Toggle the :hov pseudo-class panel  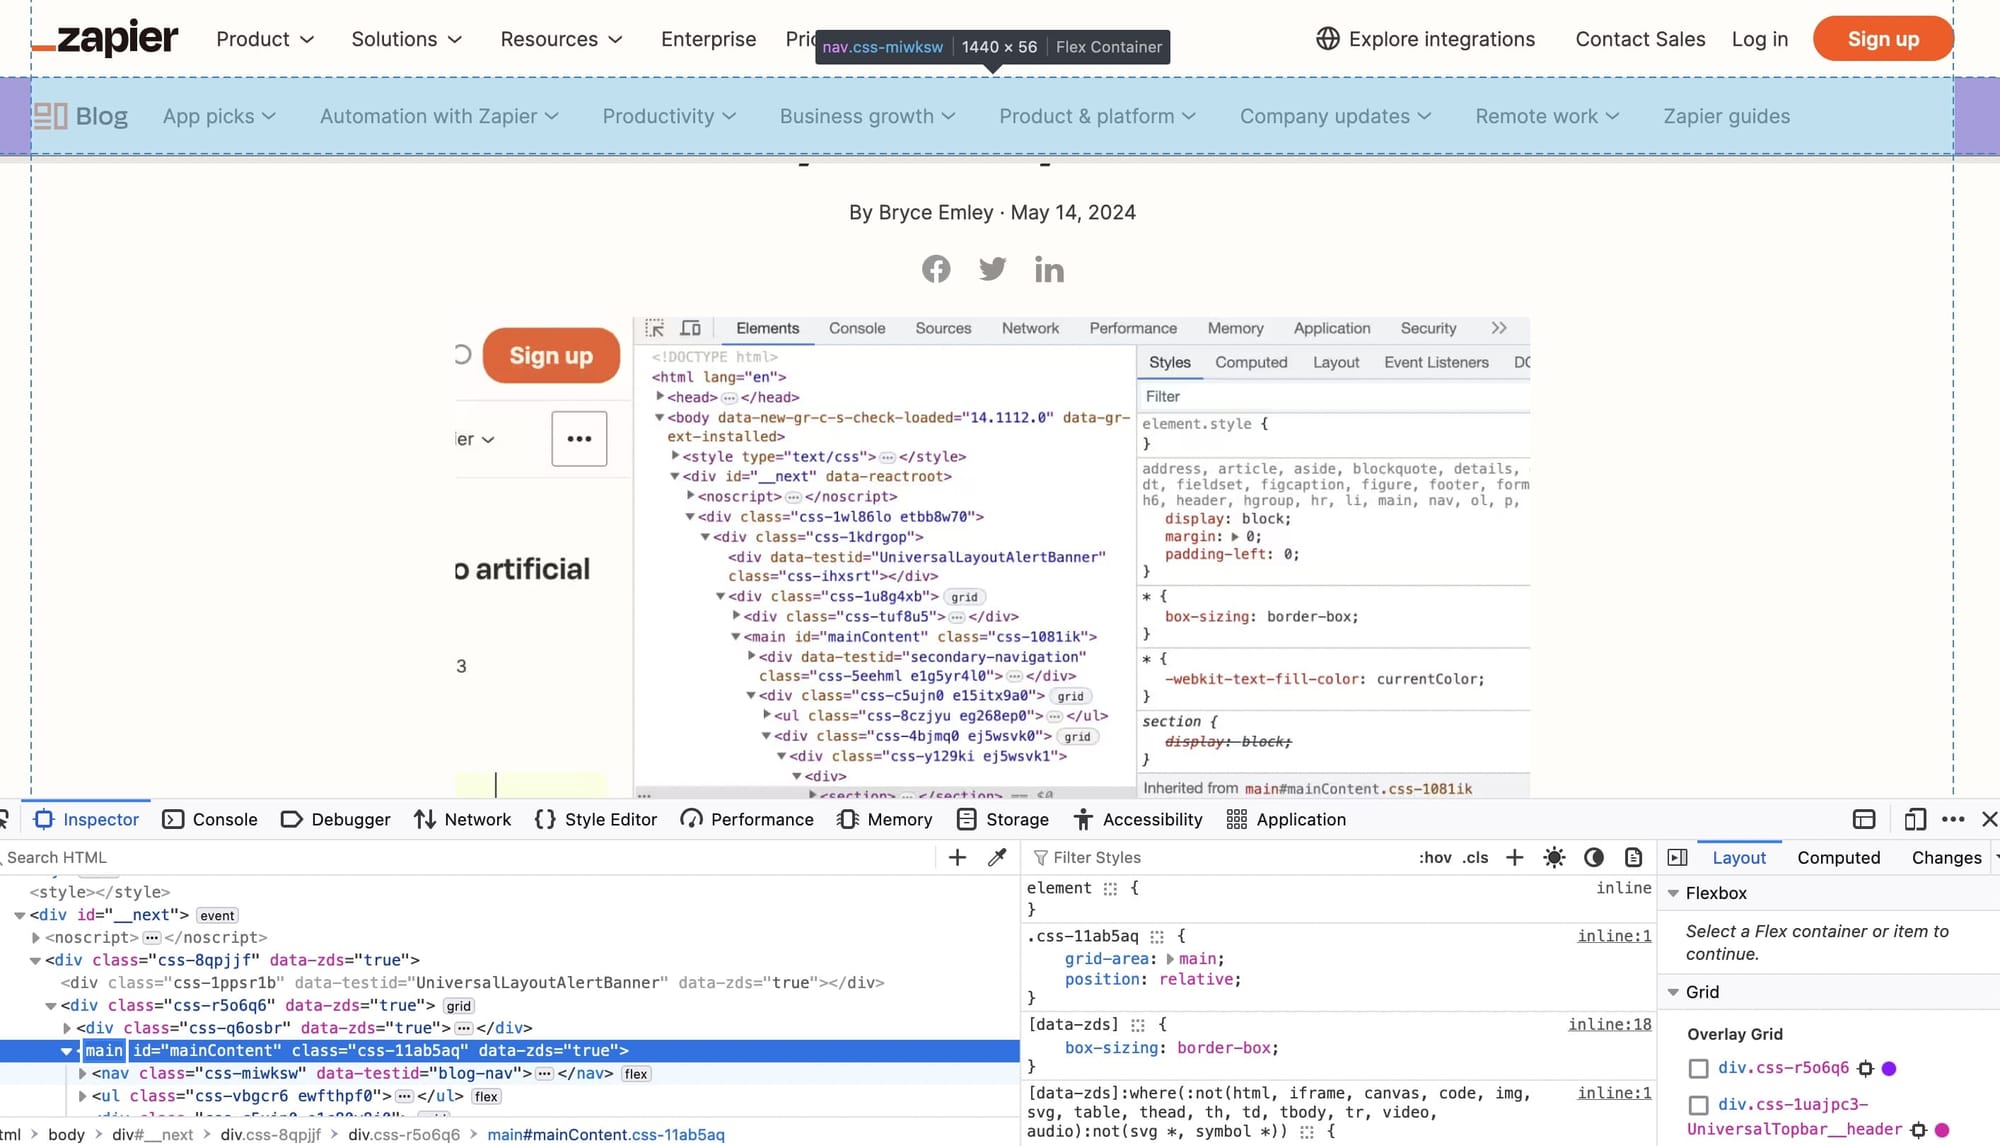[x=1436, y=857]
